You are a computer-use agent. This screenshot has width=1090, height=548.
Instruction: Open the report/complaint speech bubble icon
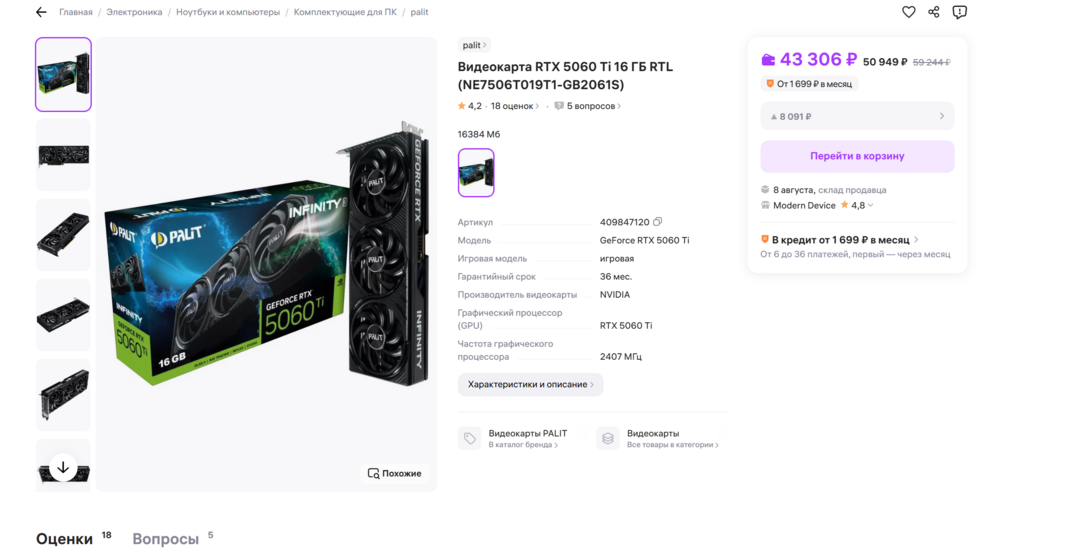(959, 12)
